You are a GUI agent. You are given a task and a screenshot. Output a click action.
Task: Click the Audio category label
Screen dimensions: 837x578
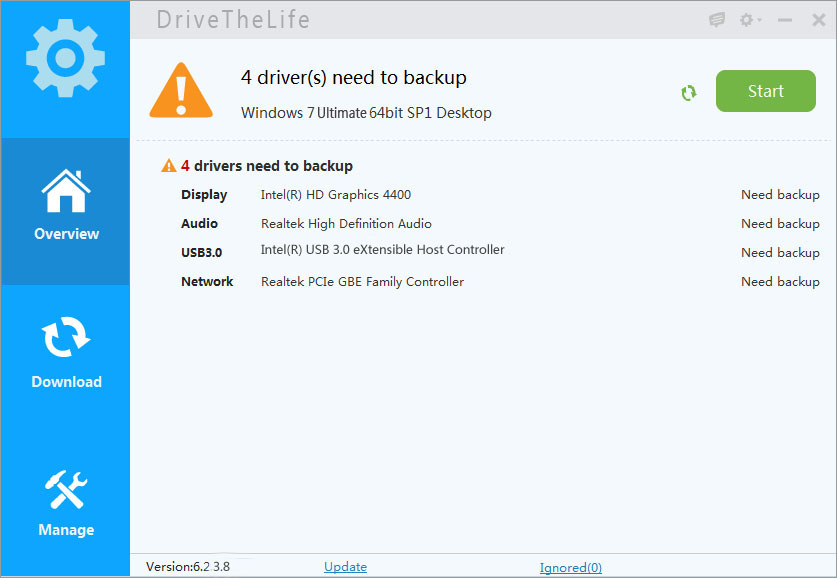pyautogui.click(x=199, y=224)
